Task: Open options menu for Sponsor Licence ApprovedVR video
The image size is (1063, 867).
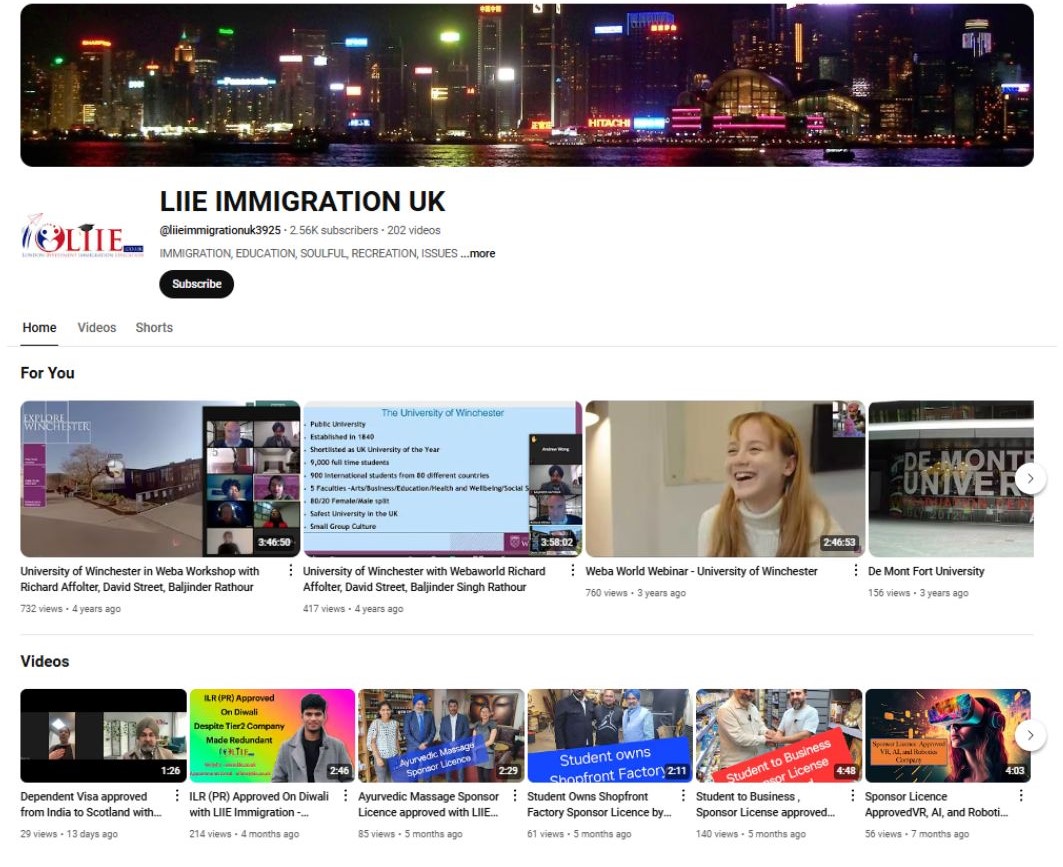Action: (1021, 796)
